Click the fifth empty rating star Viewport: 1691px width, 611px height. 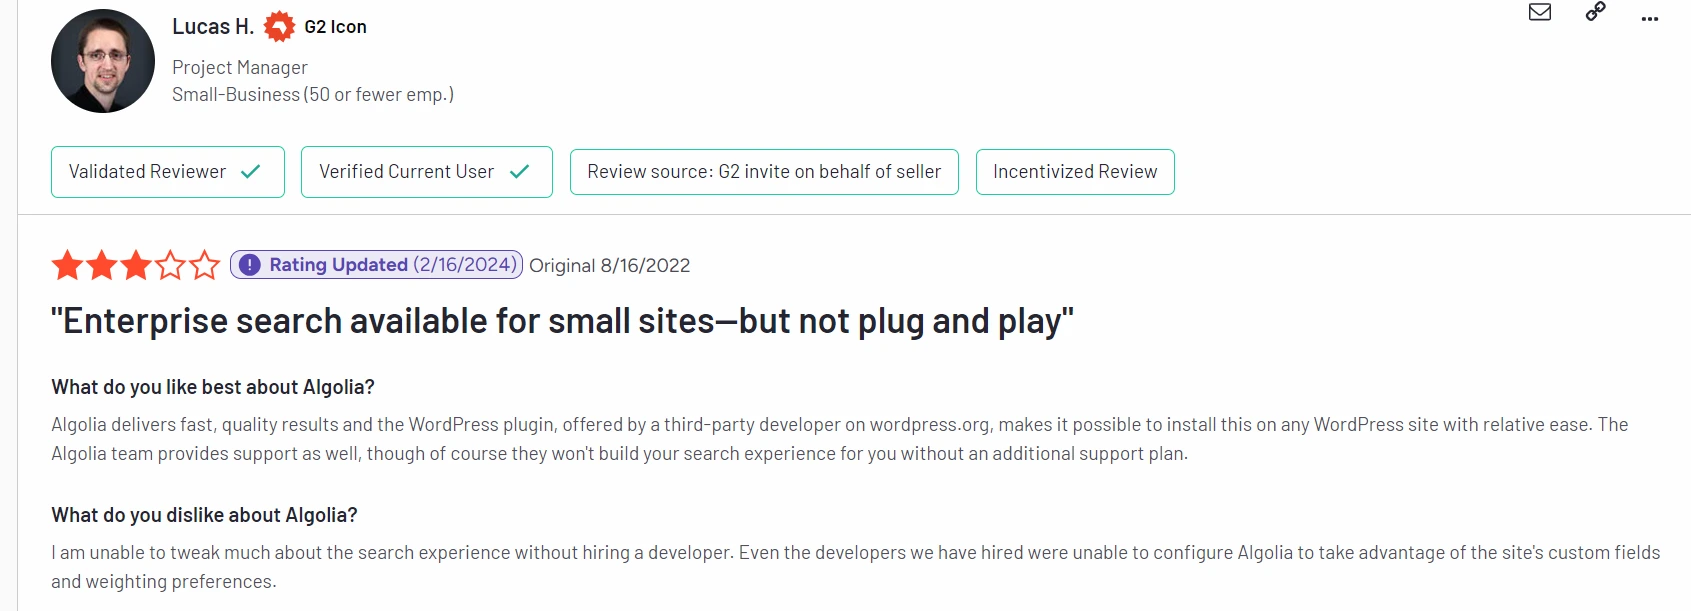(x=205, y=266)
